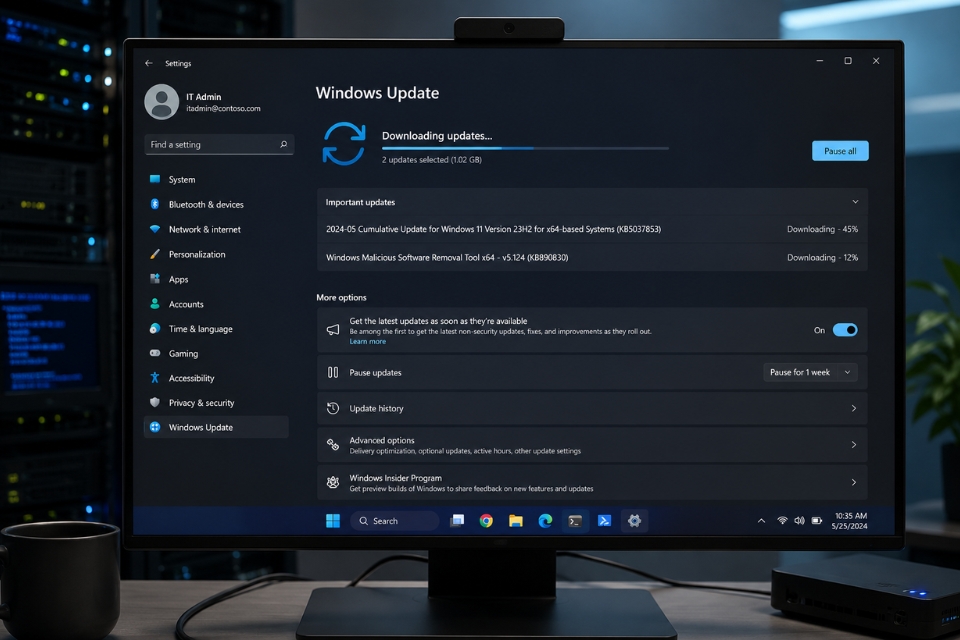Image resolution: width=960 pixels, height=640 pixels.
Task: Go to Privacy & security settings
Action: coord(216,403)
